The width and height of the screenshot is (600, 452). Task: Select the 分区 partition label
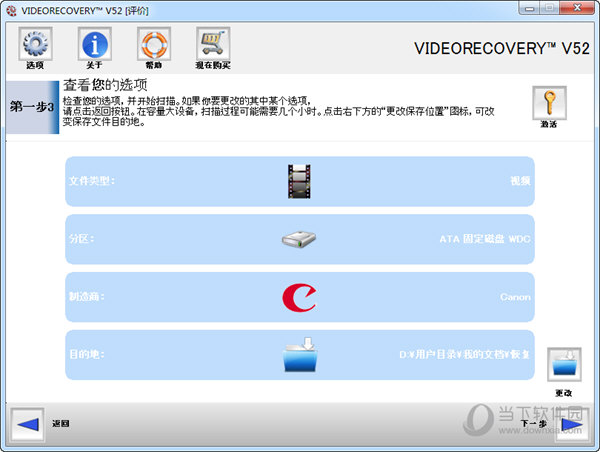coord(82,239)
